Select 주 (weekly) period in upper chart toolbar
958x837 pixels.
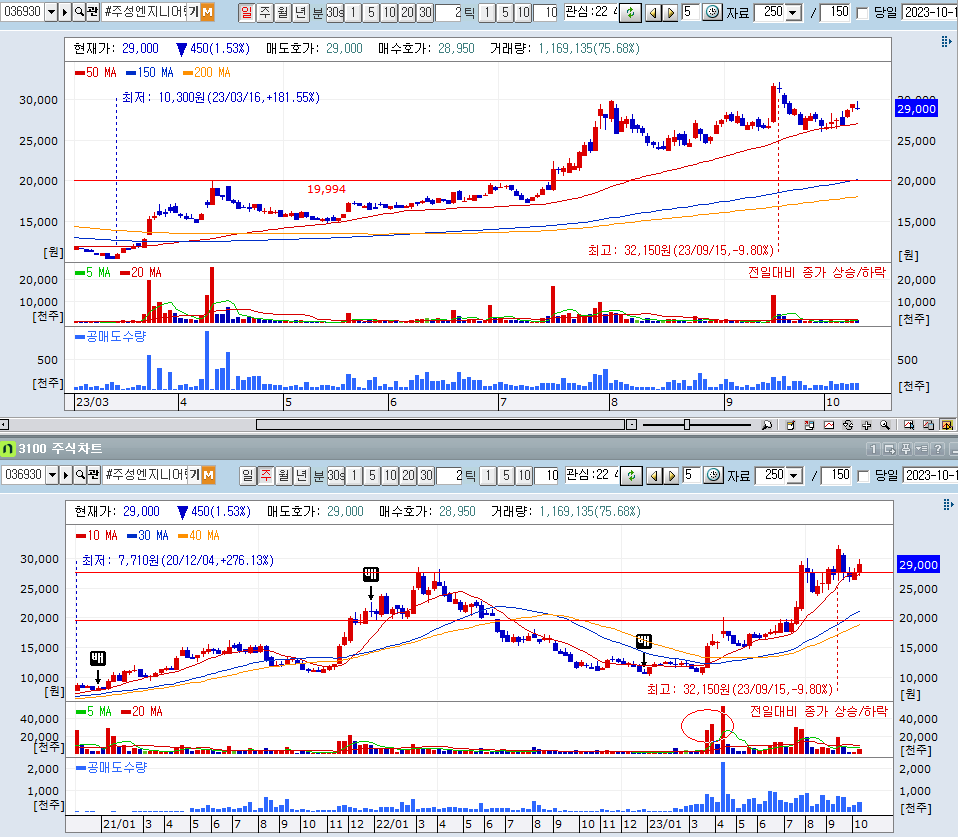265,12
